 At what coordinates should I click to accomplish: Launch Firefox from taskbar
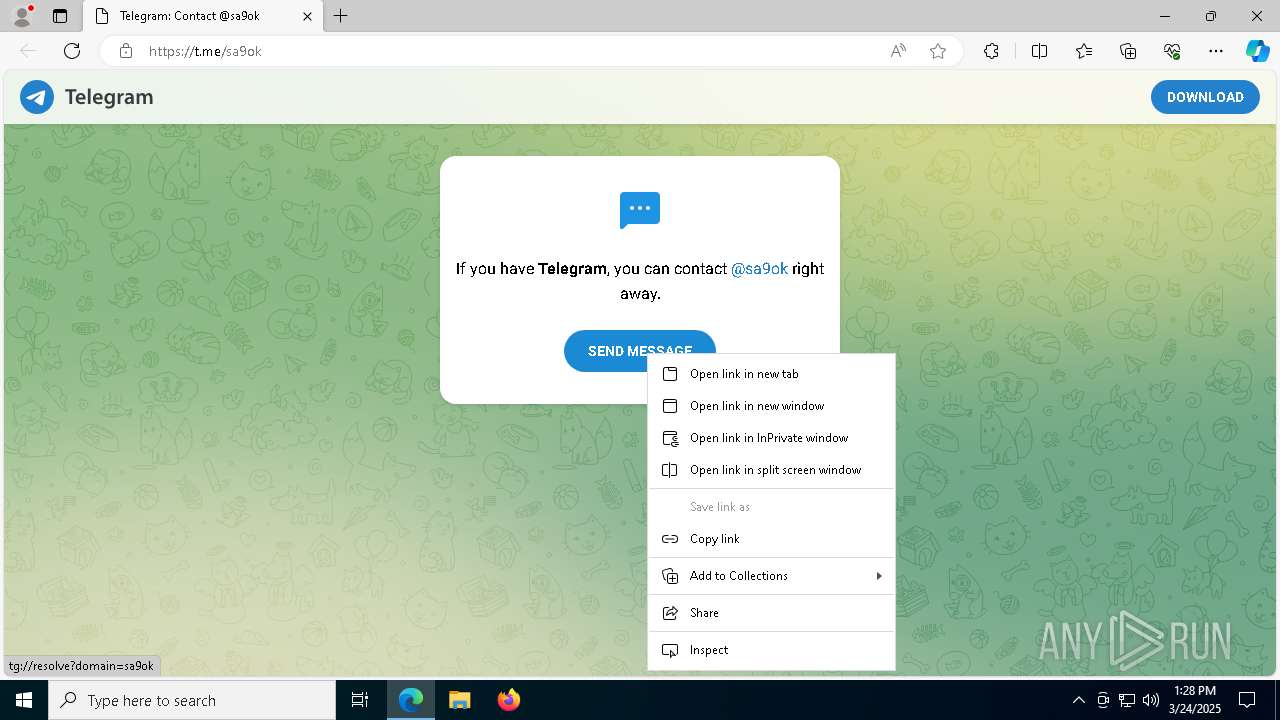(x=508, y=700)
